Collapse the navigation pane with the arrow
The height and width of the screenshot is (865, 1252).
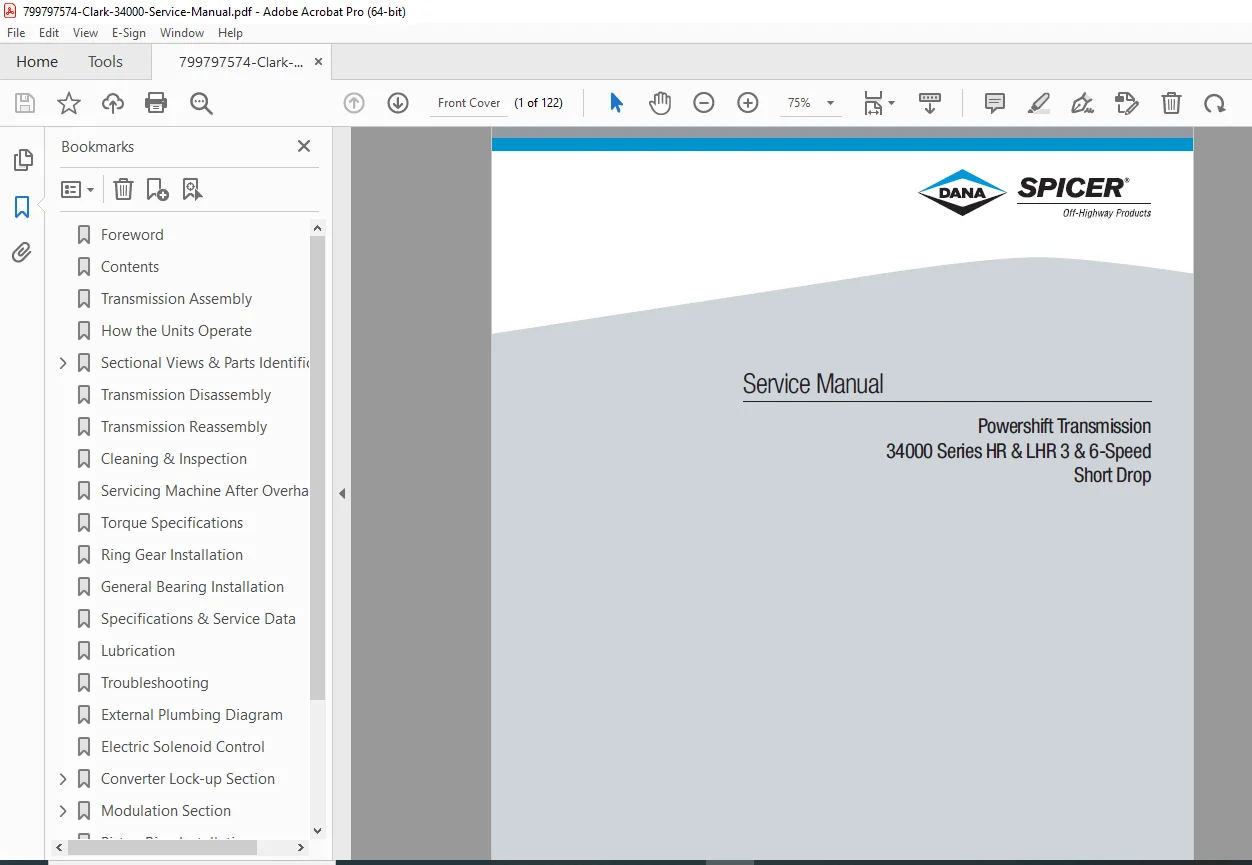point(342,493)
